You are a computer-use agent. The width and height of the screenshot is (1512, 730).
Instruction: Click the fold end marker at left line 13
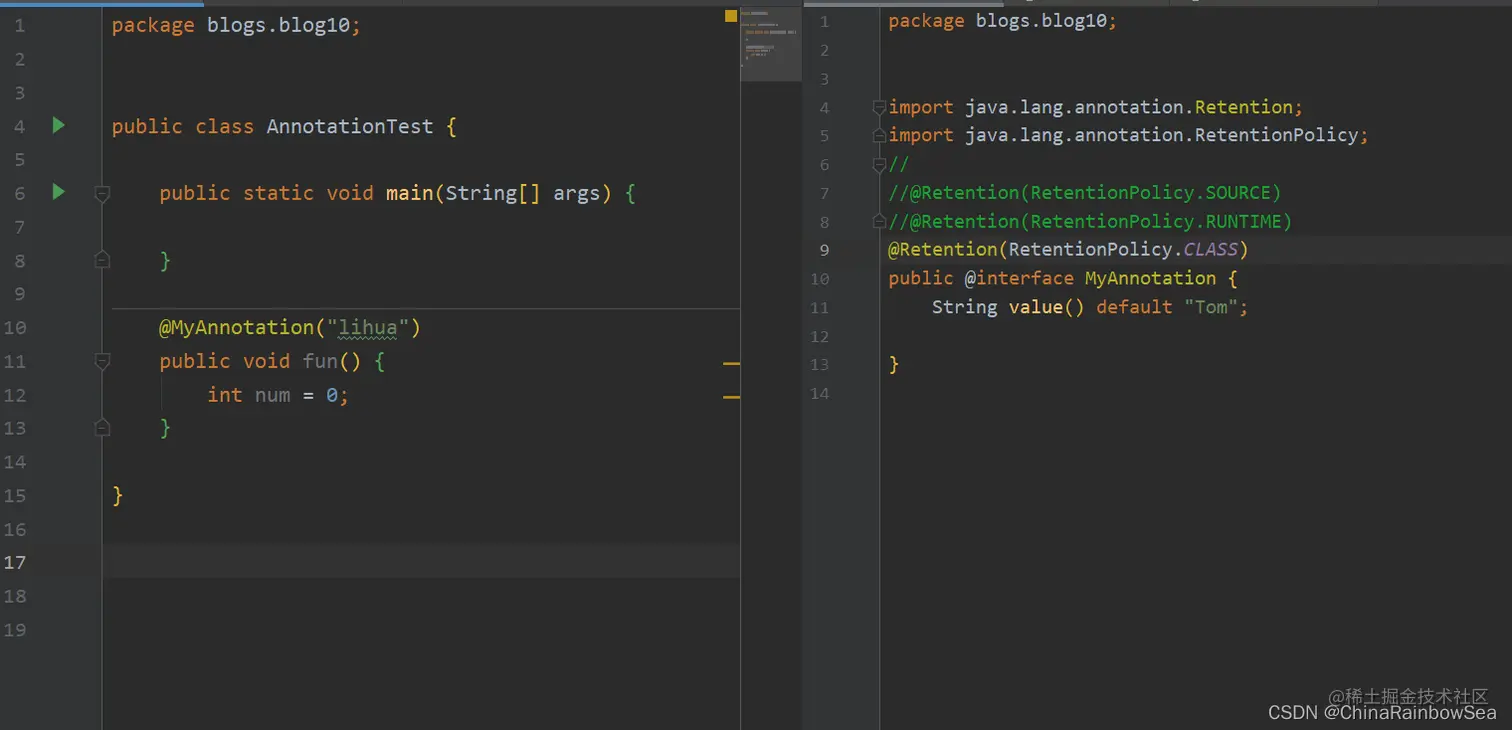pos(102,428)
